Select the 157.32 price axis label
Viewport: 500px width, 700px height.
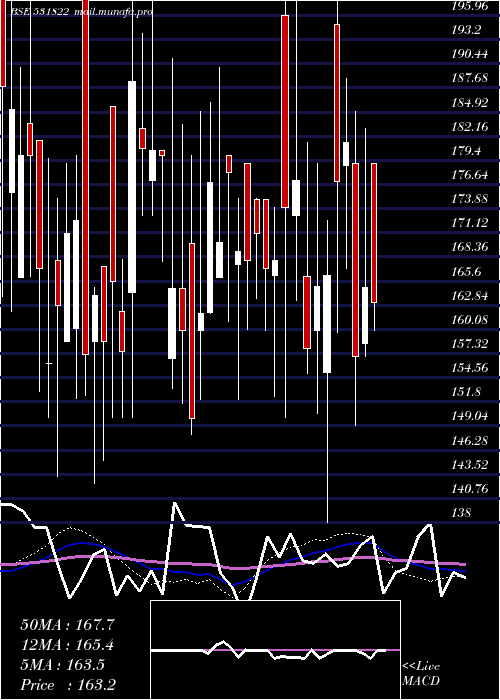click(470, 344)
